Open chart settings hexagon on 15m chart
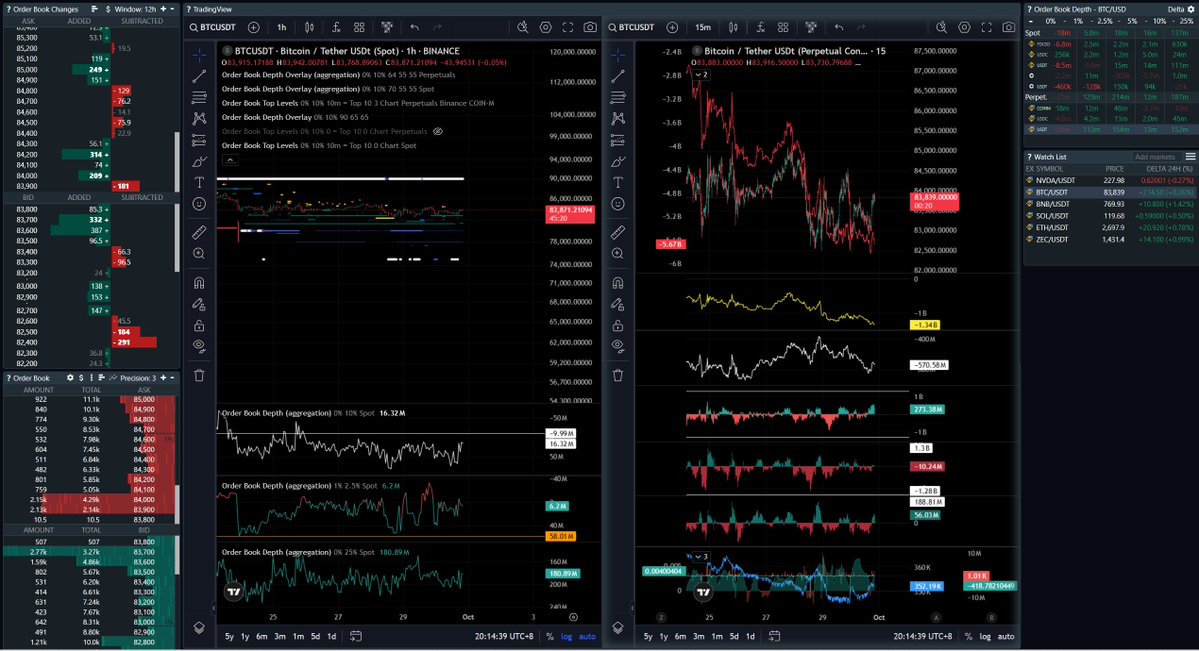Screen dimensions: 1199x651 tap(964, 28)
